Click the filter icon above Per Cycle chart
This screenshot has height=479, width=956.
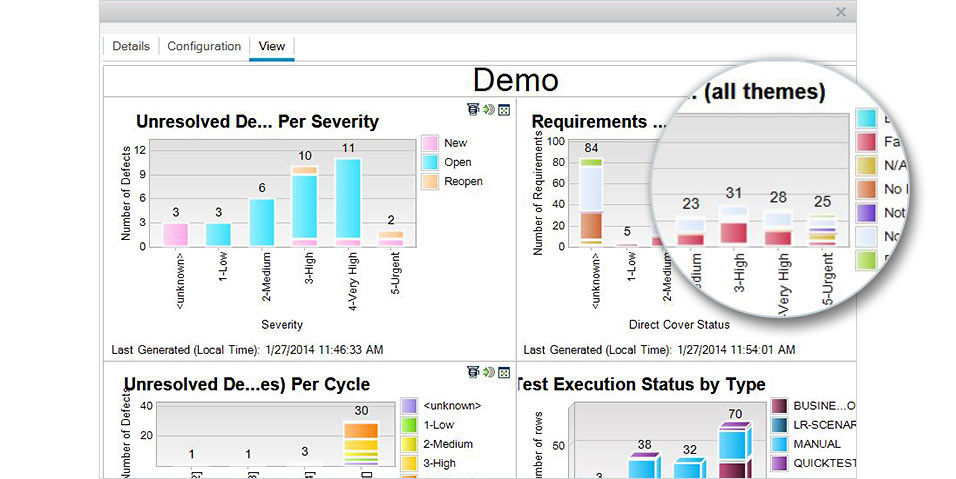pyautogui.click(x=473, y=372)
